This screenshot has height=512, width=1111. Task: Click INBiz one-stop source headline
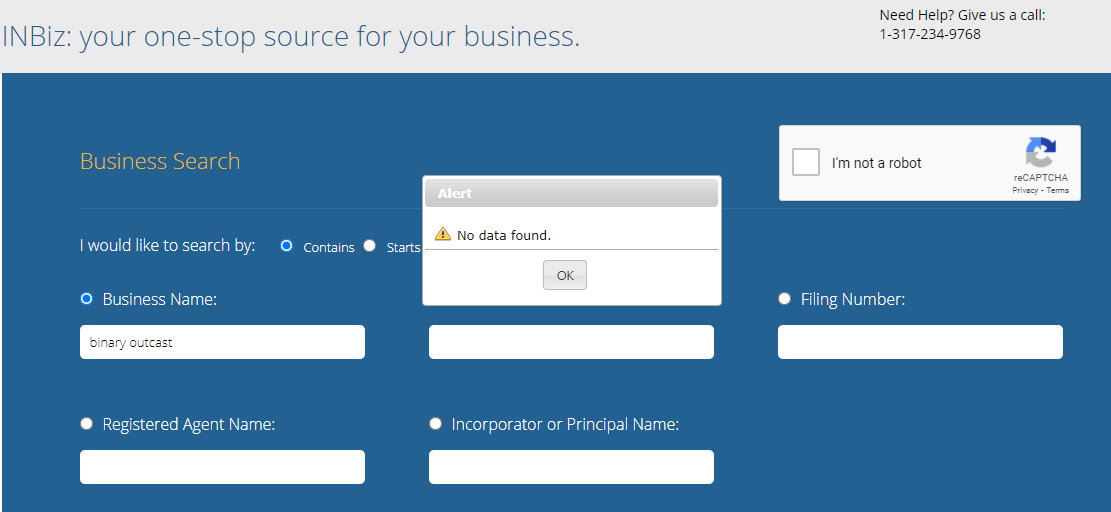click(291, 37)
